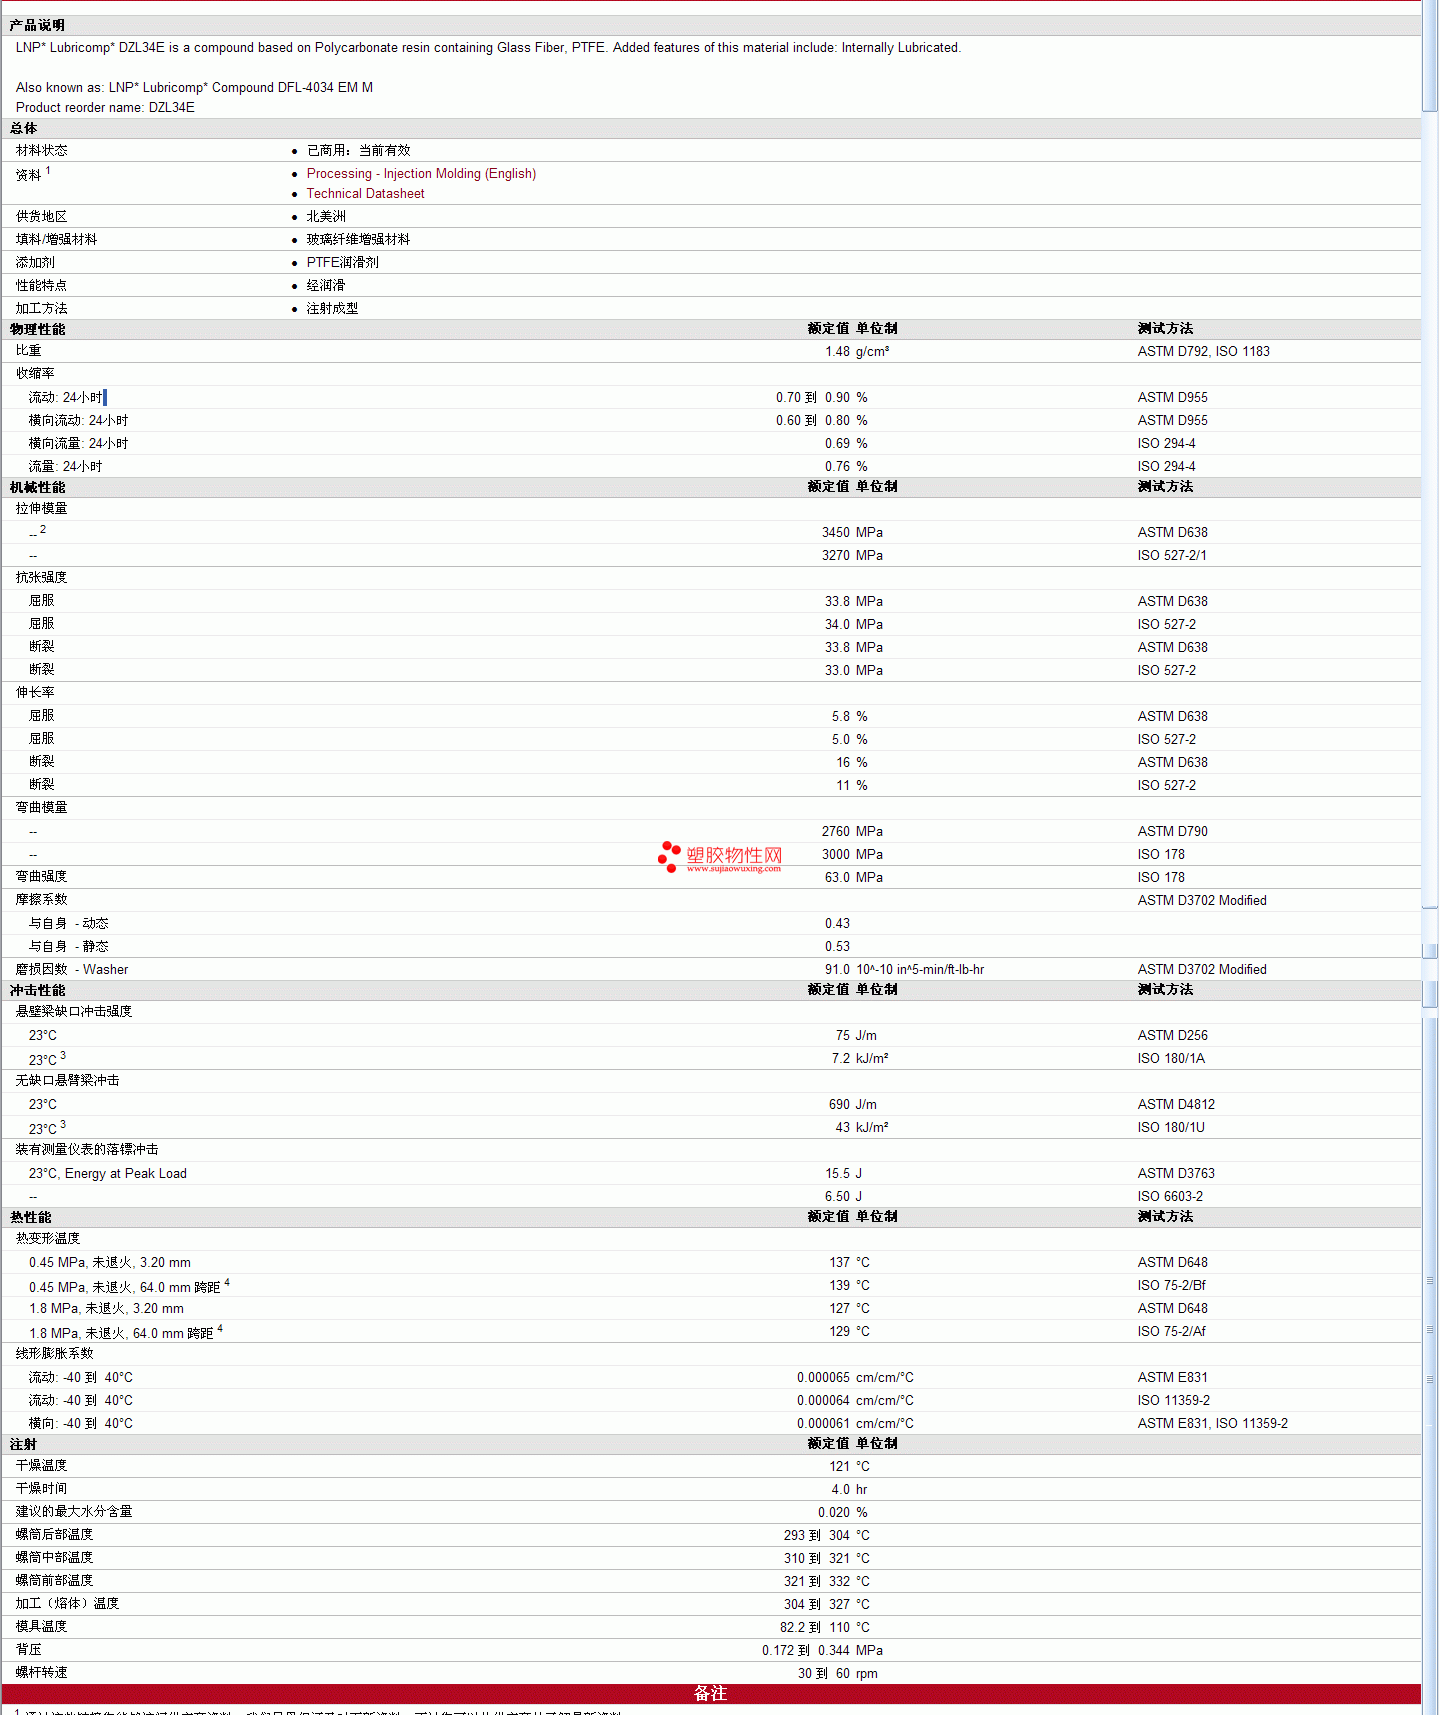1440x1715 pixels.
Task: Select the Product reorder name: DZL34E line
Action: [x=105, y=108]
